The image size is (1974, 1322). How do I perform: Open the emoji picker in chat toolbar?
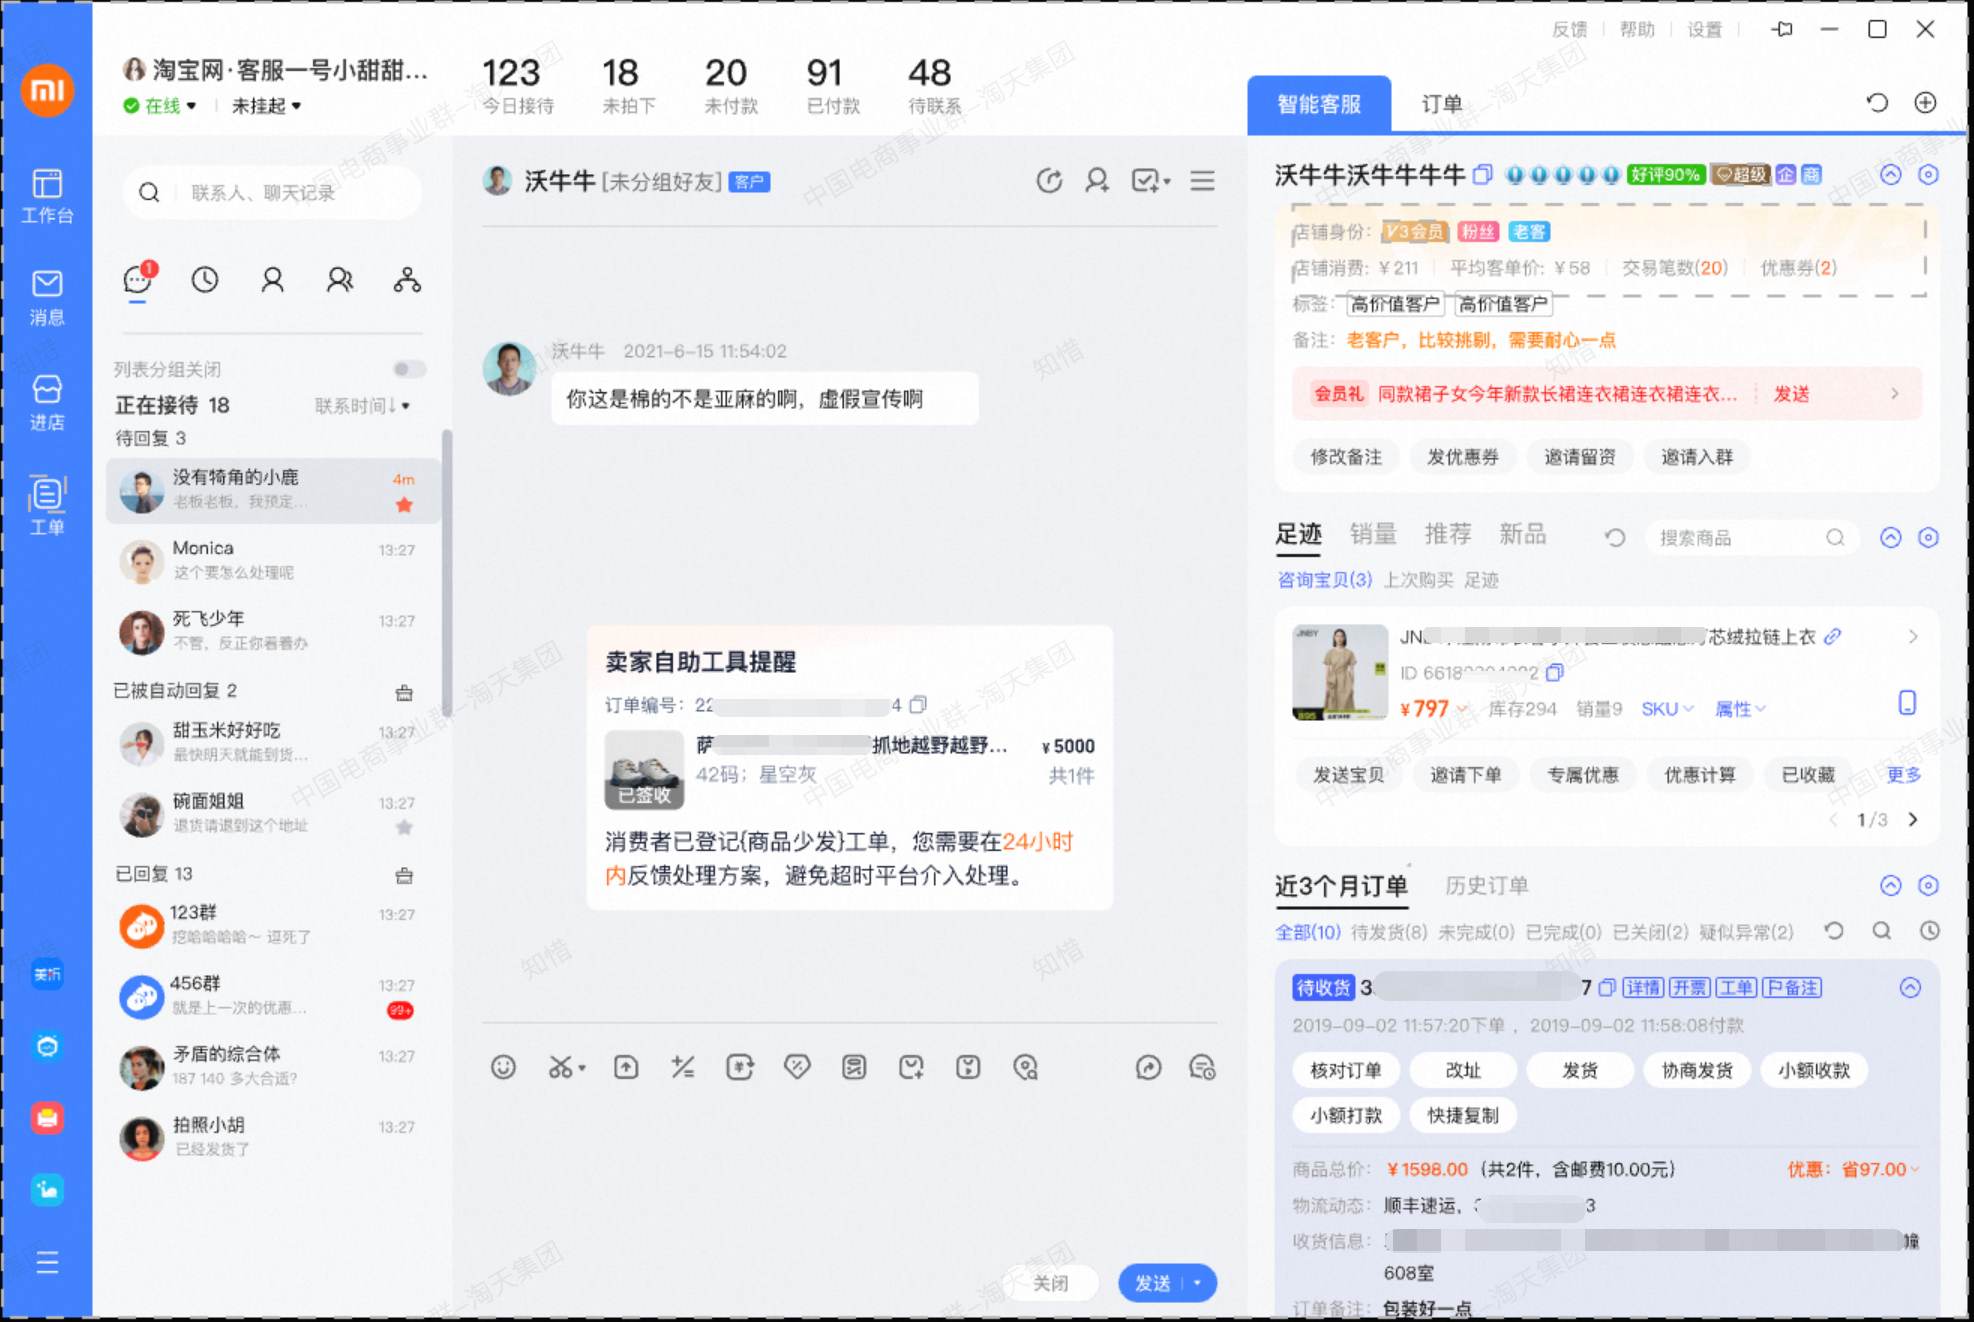[503, 1067]
